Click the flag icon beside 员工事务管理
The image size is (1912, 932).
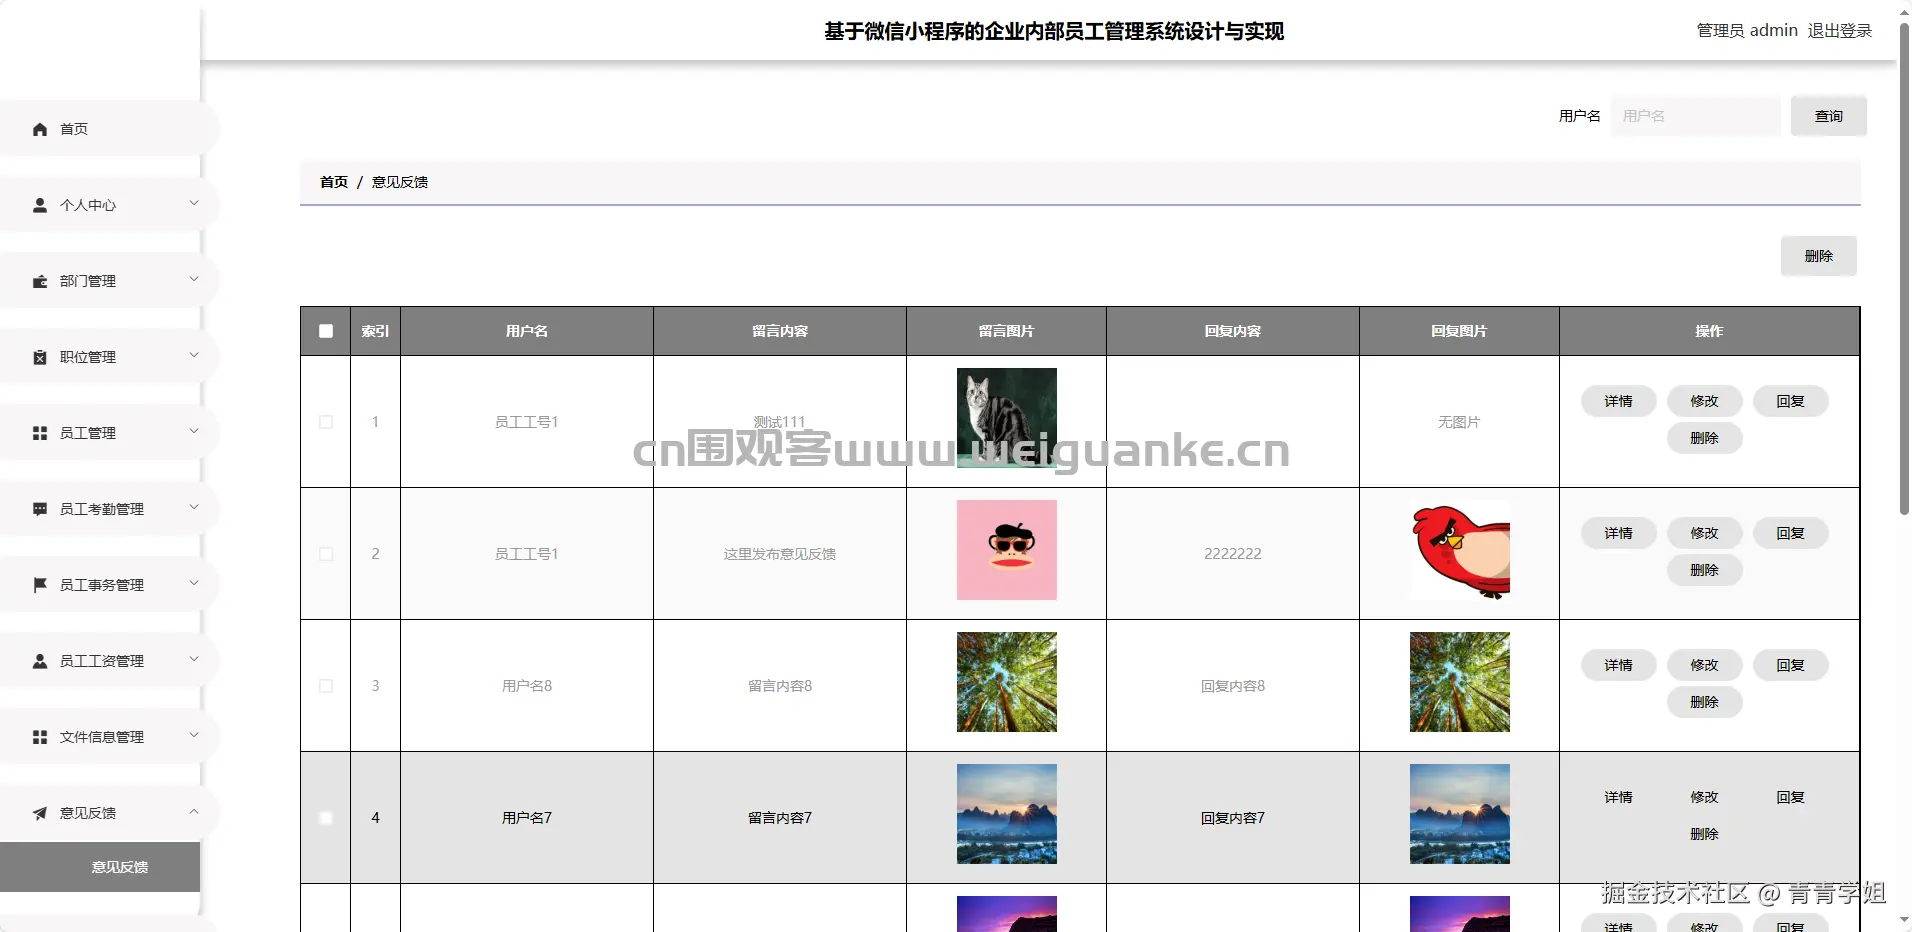coord(40,585)
